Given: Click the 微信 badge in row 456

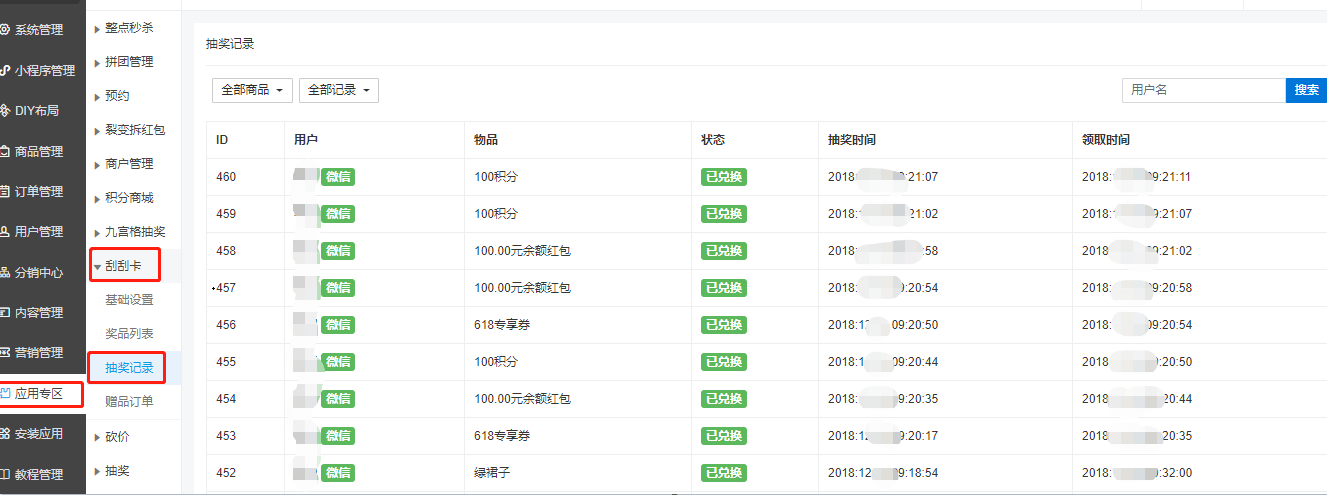Looking at the screenshot, I should pyautogui.click(x=339, y=325).
